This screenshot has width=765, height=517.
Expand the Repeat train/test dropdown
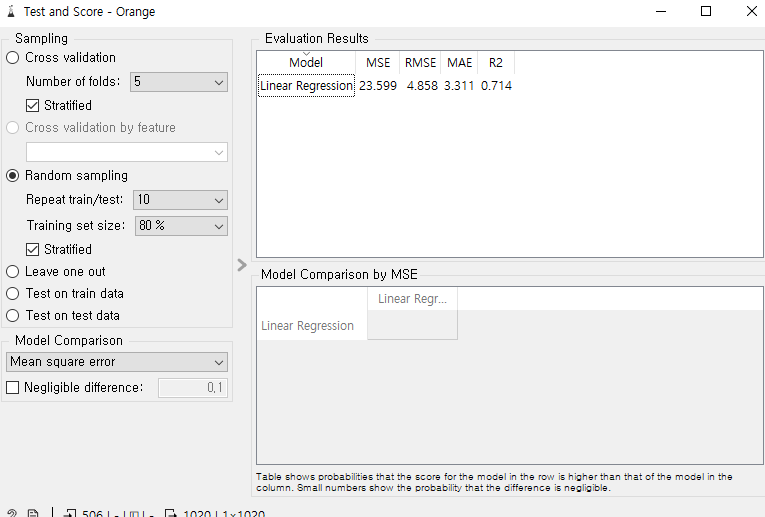[180, 200]
